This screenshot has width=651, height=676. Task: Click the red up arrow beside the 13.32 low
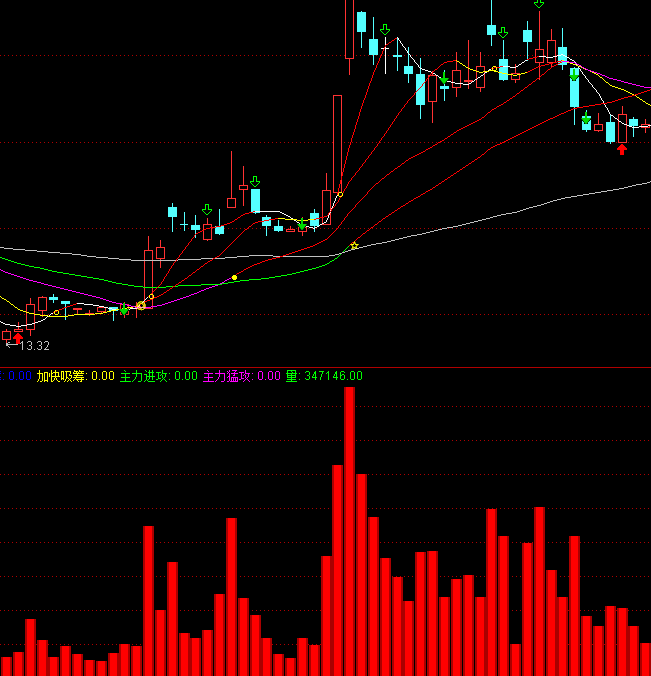click(17, 337)
